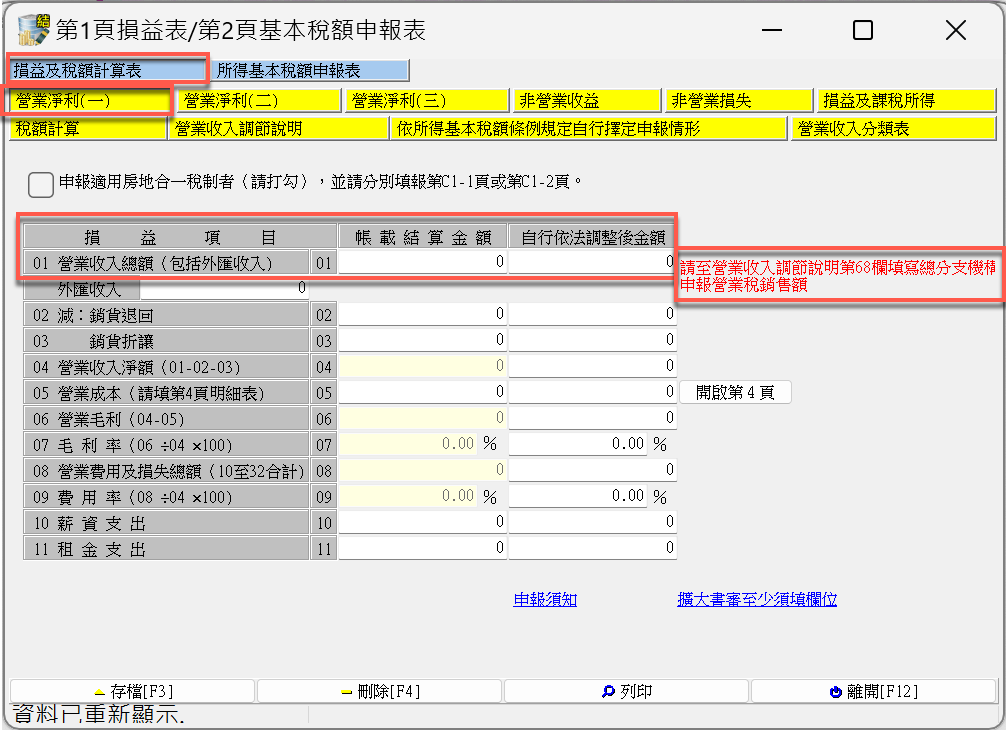Click row 10 薪資支出 帳載結算金額 field
The width and height of the screenshot is (1006, 730).
(423, 522)
